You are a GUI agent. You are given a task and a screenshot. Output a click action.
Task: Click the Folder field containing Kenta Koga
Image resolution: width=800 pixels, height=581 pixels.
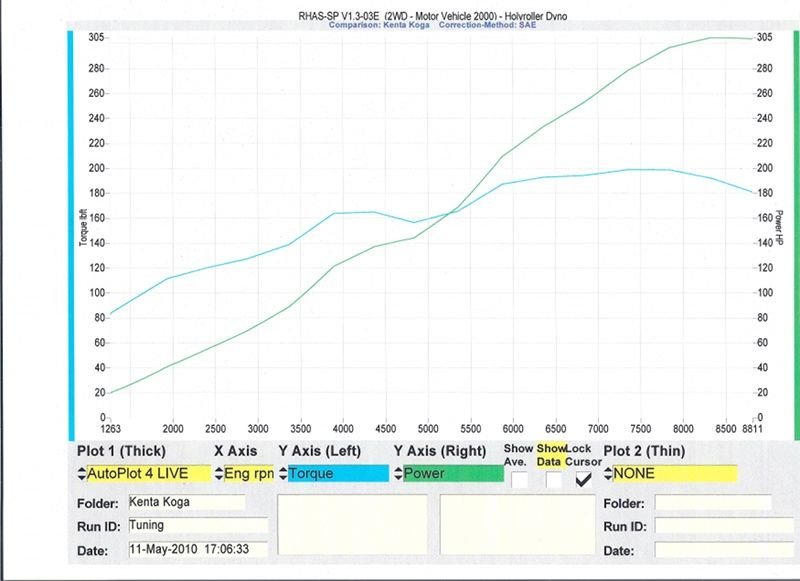click(186, 502)
